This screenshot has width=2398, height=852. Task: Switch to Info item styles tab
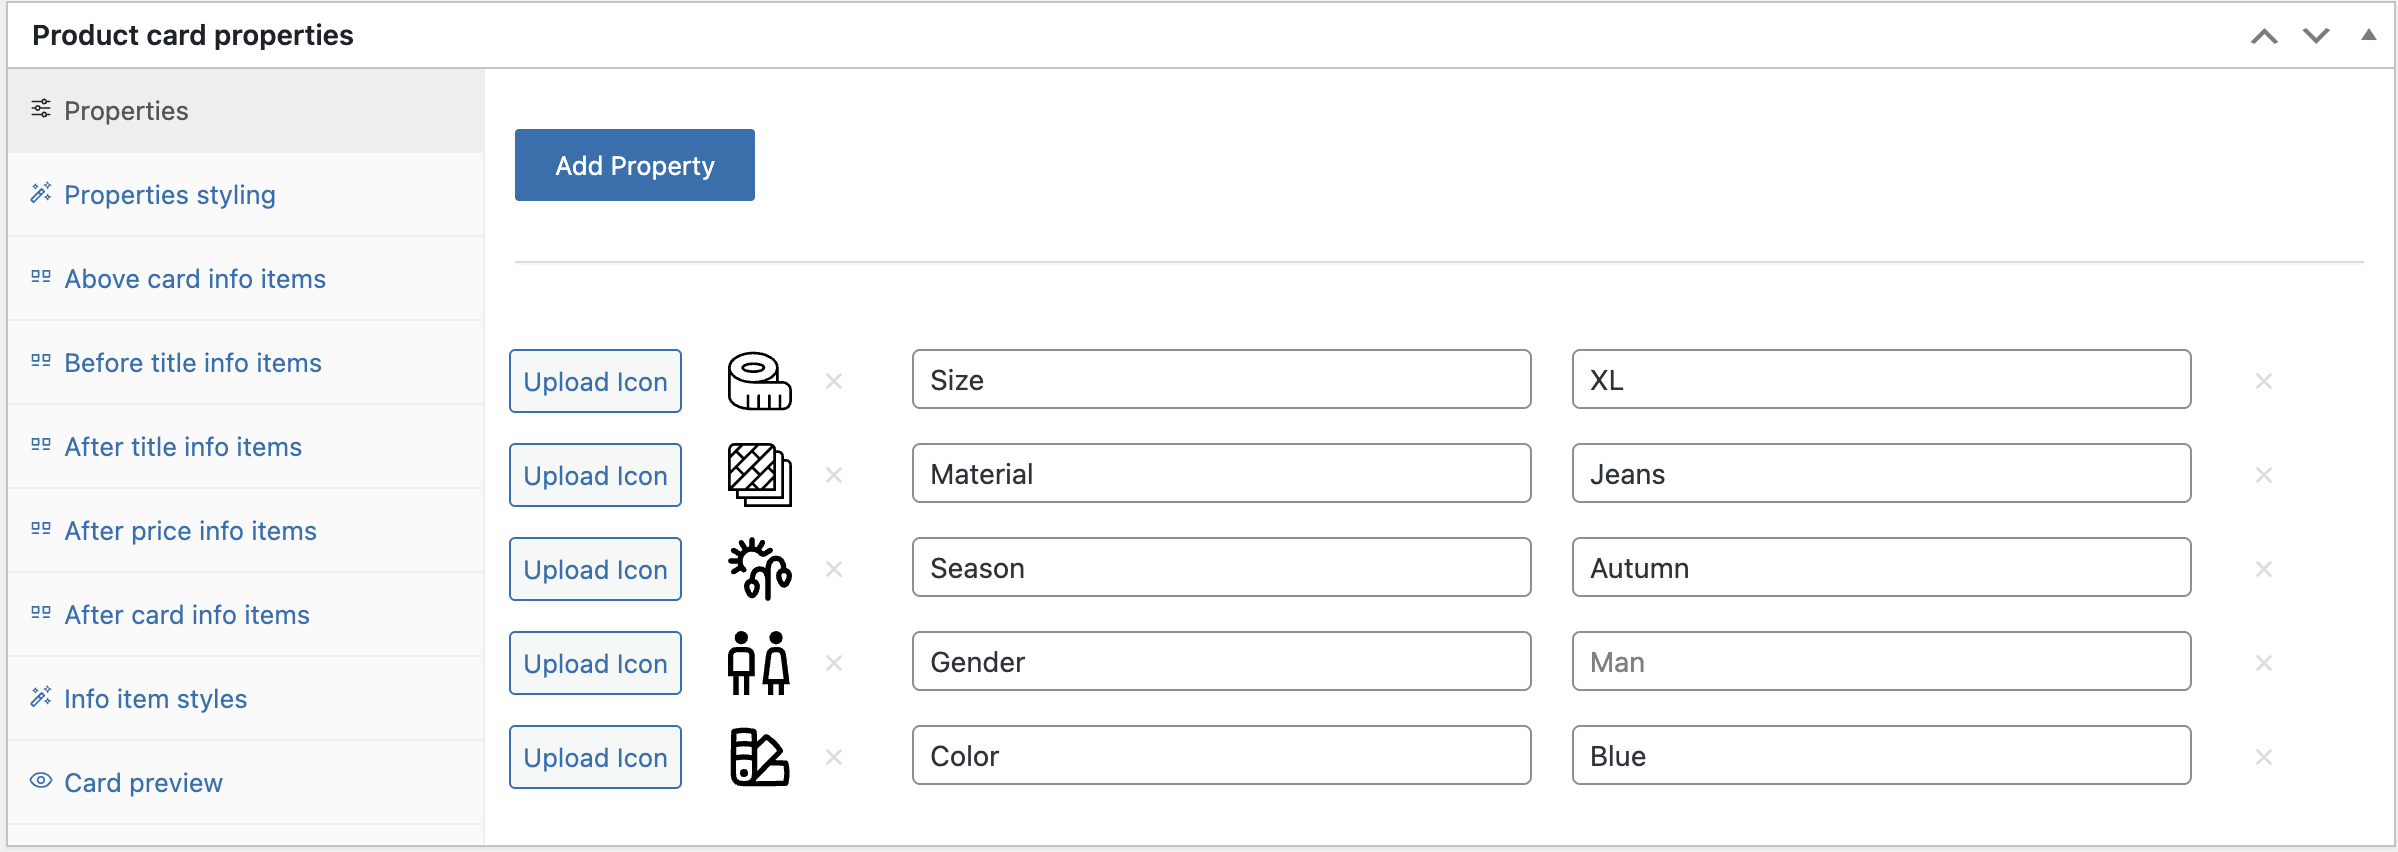pos(246,699)
